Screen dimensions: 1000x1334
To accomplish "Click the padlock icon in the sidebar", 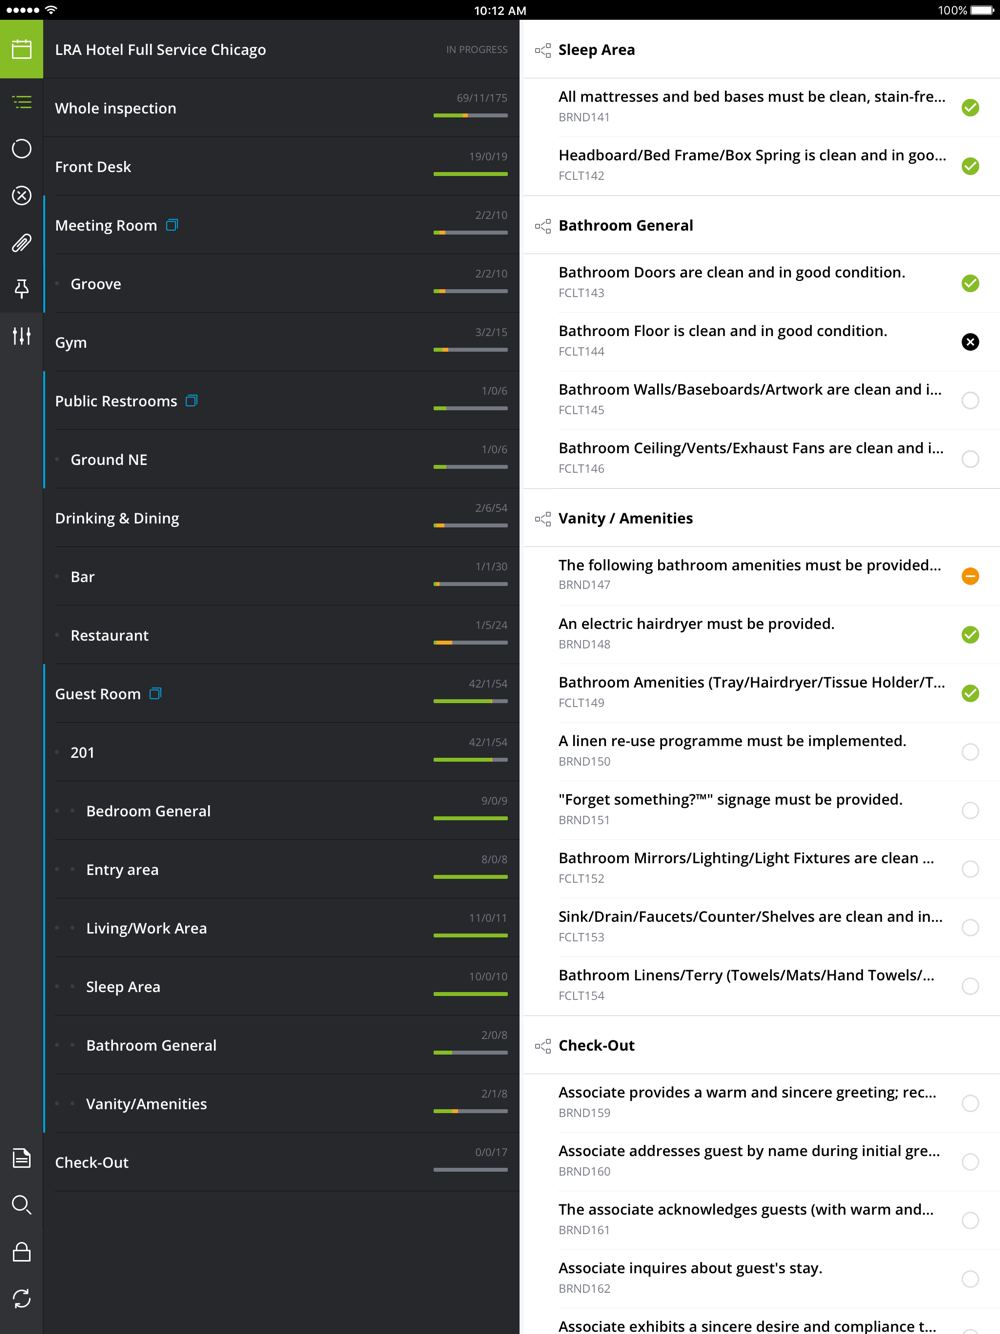I will tap(21, 1252).
